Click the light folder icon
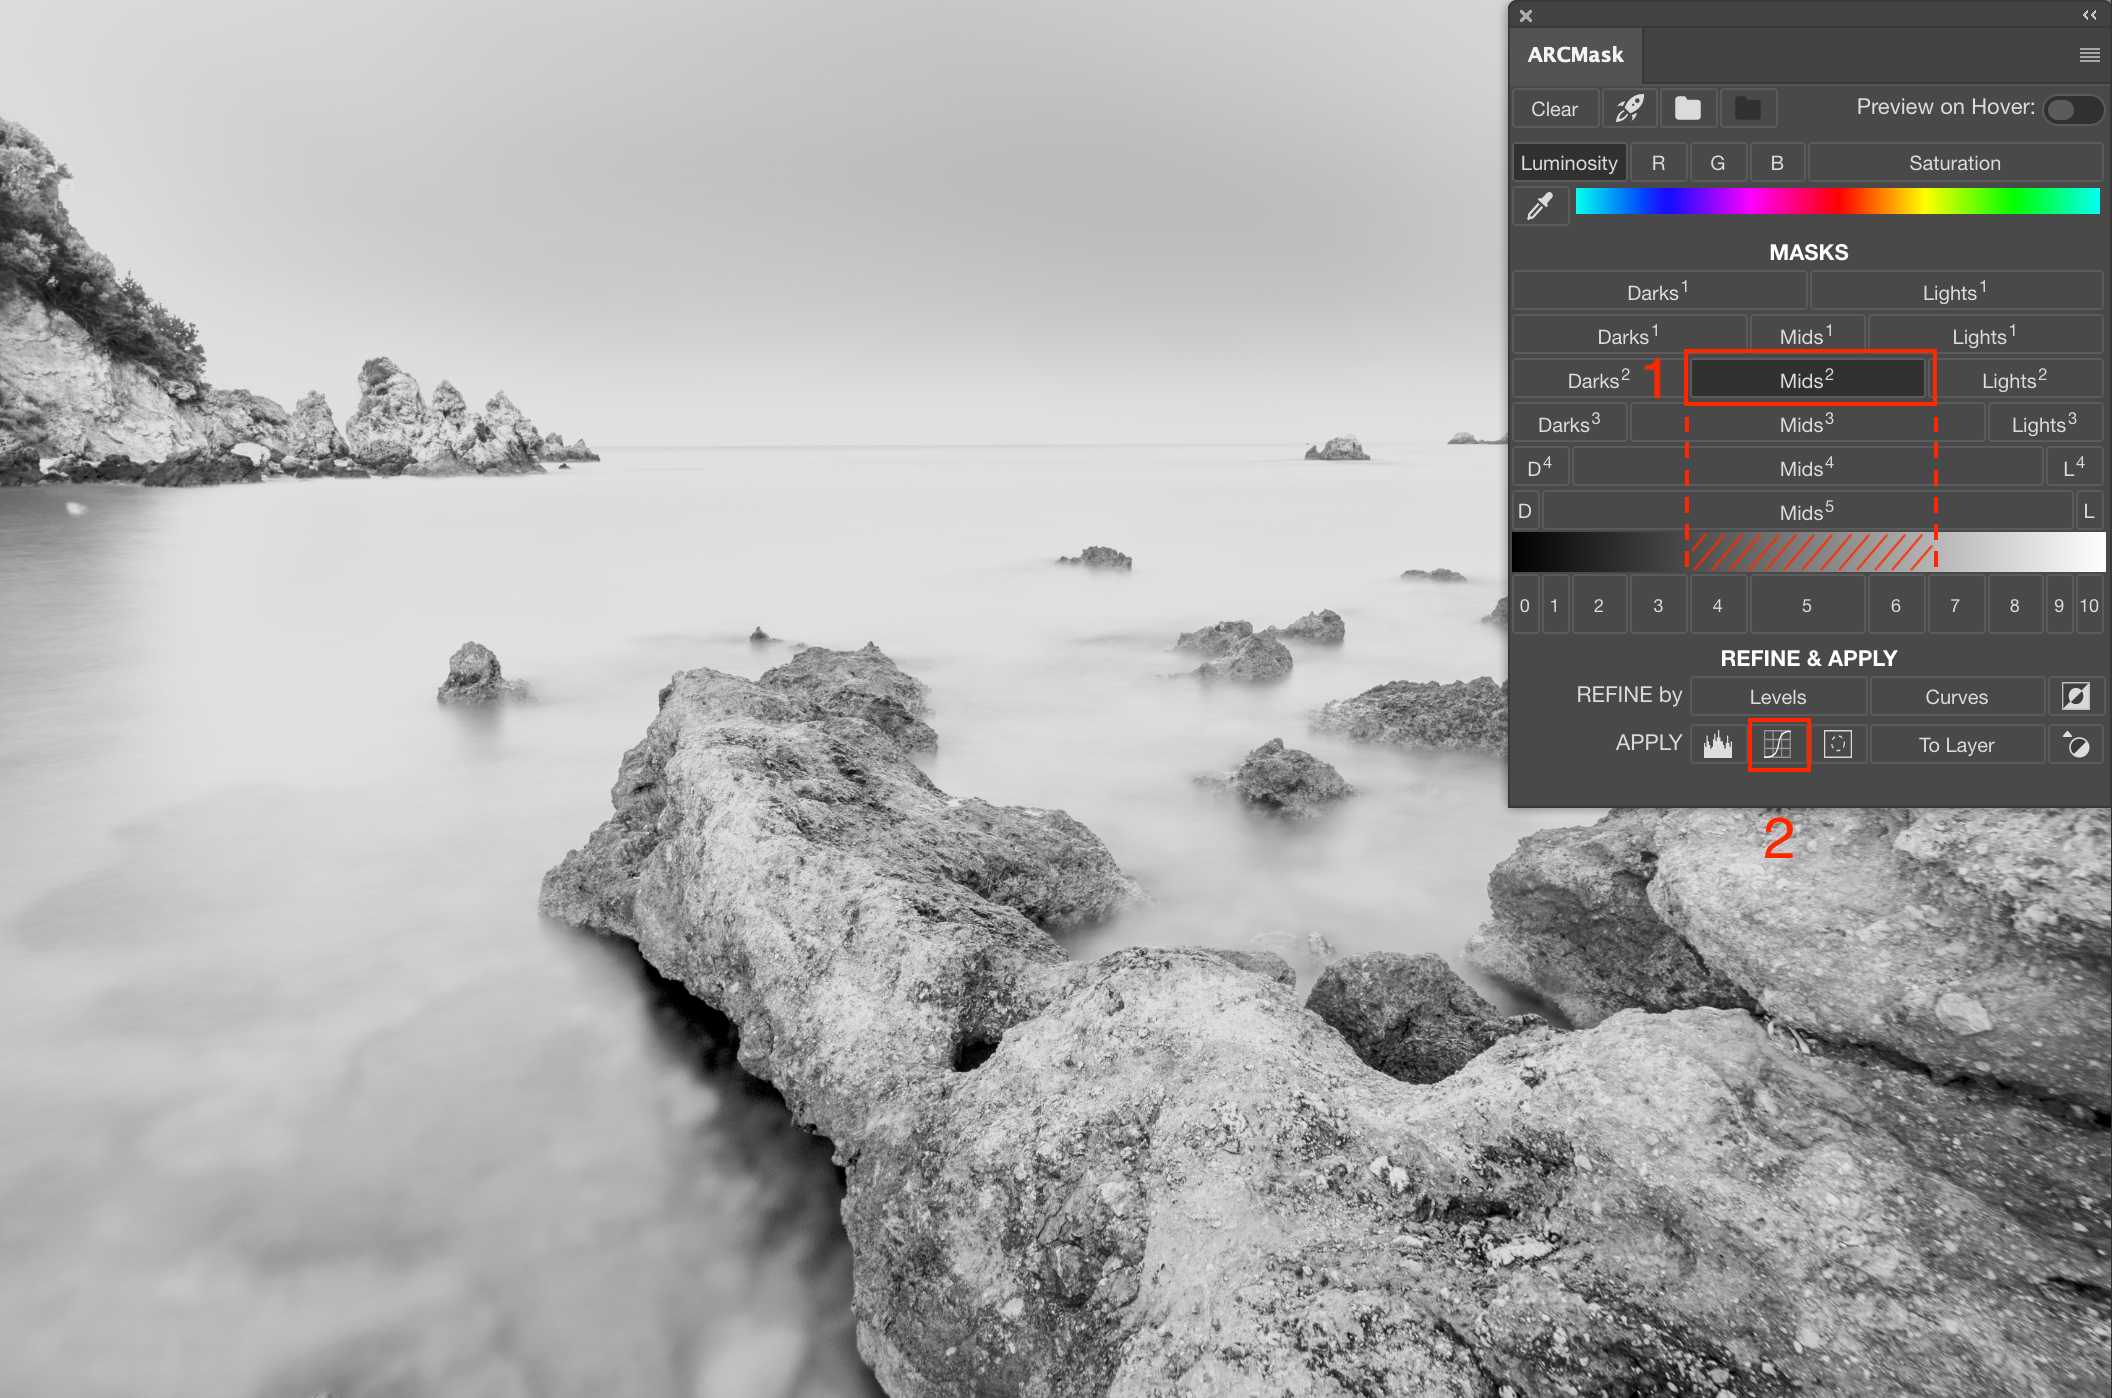The image size is (2112, 1398). tap(1688, 108)
